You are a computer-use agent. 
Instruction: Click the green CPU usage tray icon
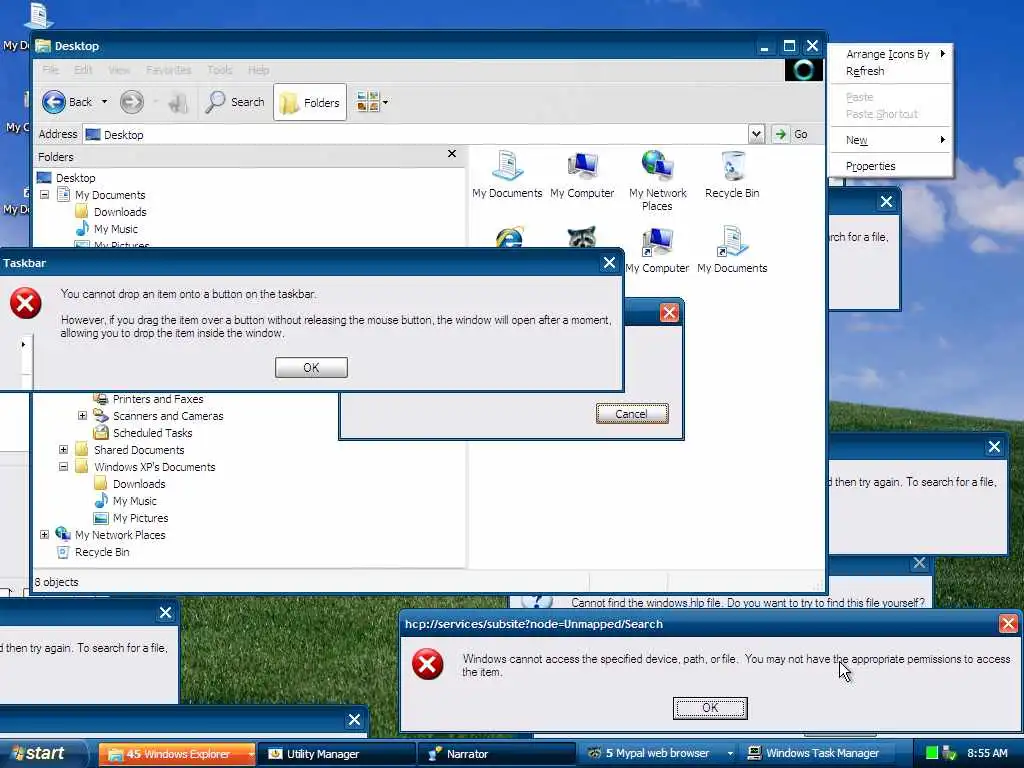click(932, 754)
